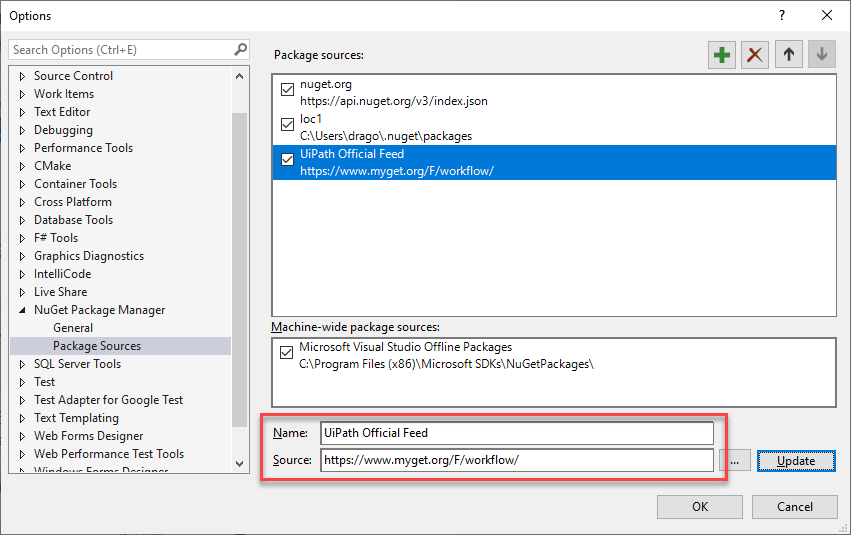Viewport: 851px width, 535px height.
Task: Click the options tree vertical scrollbar
Action: [x=240, y=270]
